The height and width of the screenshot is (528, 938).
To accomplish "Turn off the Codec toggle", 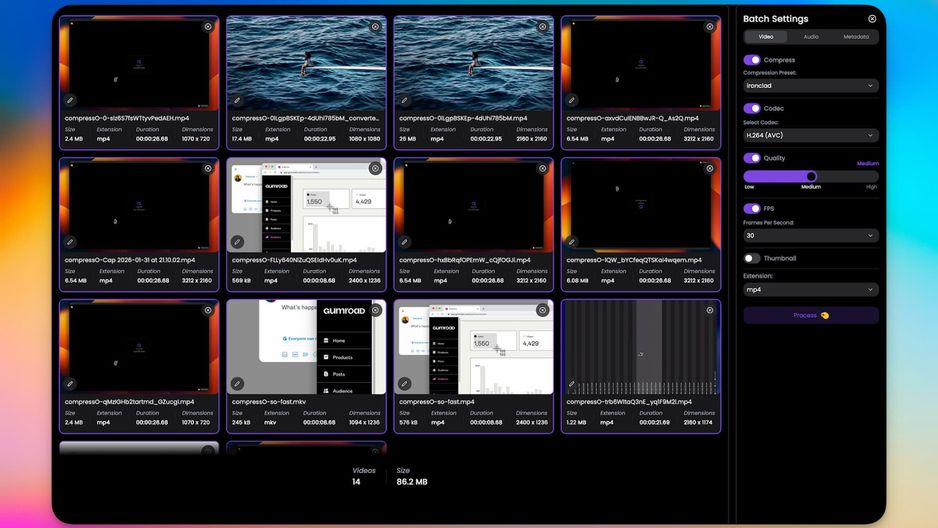I will pos(752,108).
